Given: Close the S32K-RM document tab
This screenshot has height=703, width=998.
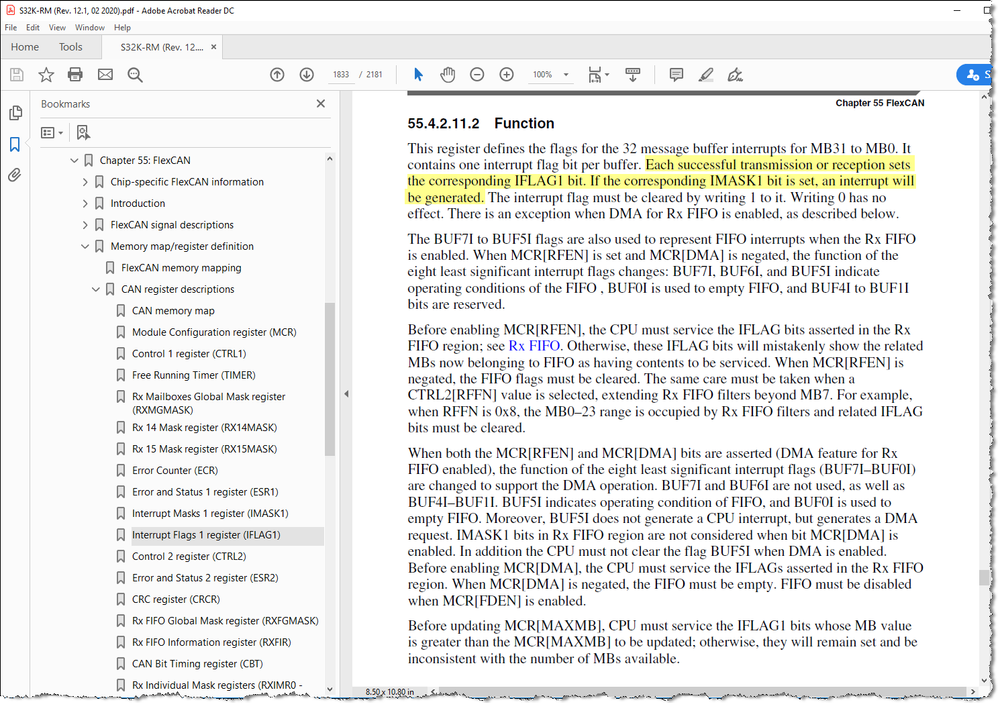Looking at the screenshot, I should pos(214,47).
